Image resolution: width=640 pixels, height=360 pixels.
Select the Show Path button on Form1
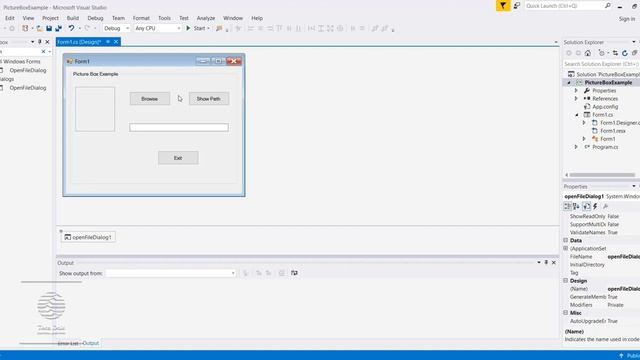tap(209, 99)
